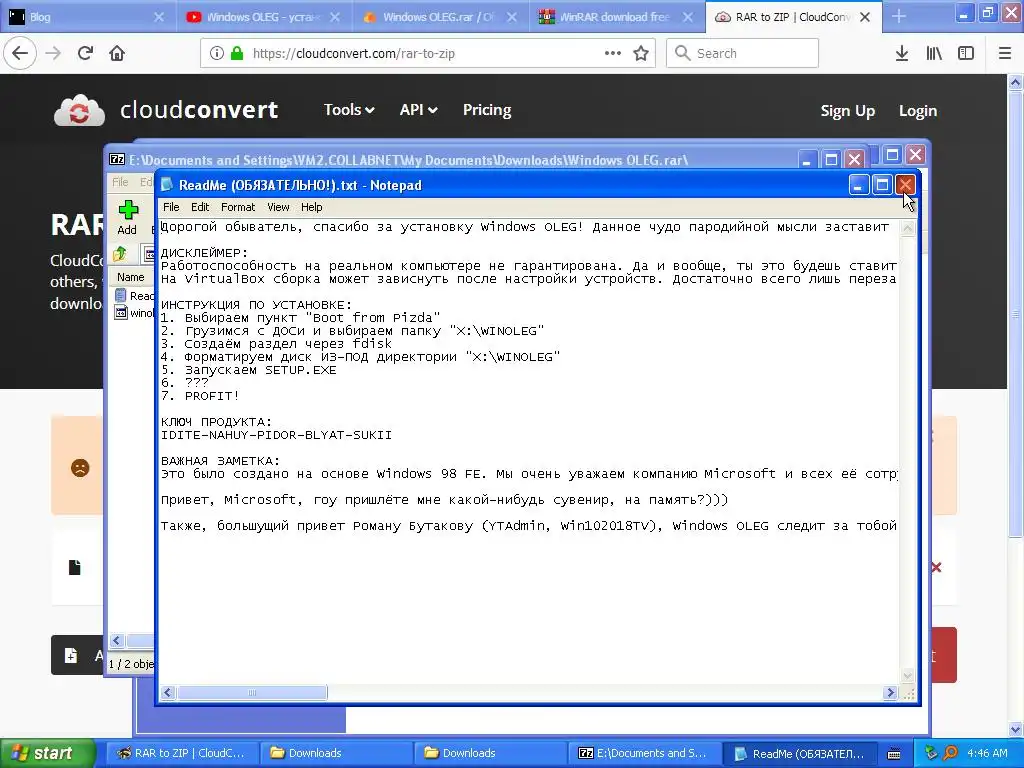Open the Notepad Format menu
Image resolution: width=1024 pixels, height=768 pixels.
[238, 207]
